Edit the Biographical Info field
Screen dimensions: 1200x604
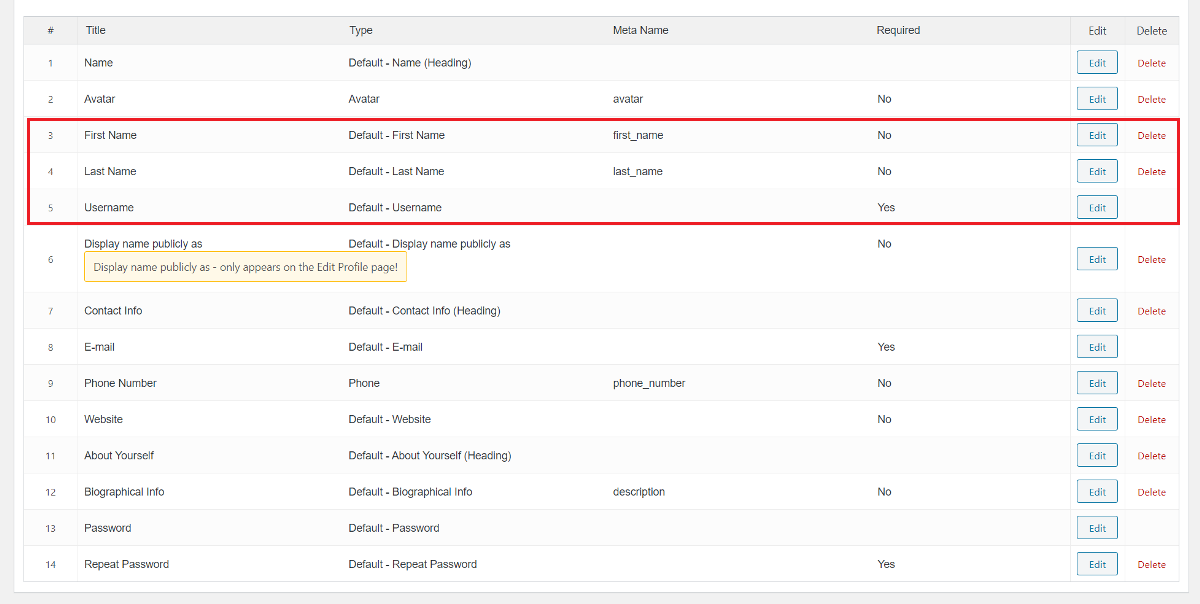tap(1097, 492)
